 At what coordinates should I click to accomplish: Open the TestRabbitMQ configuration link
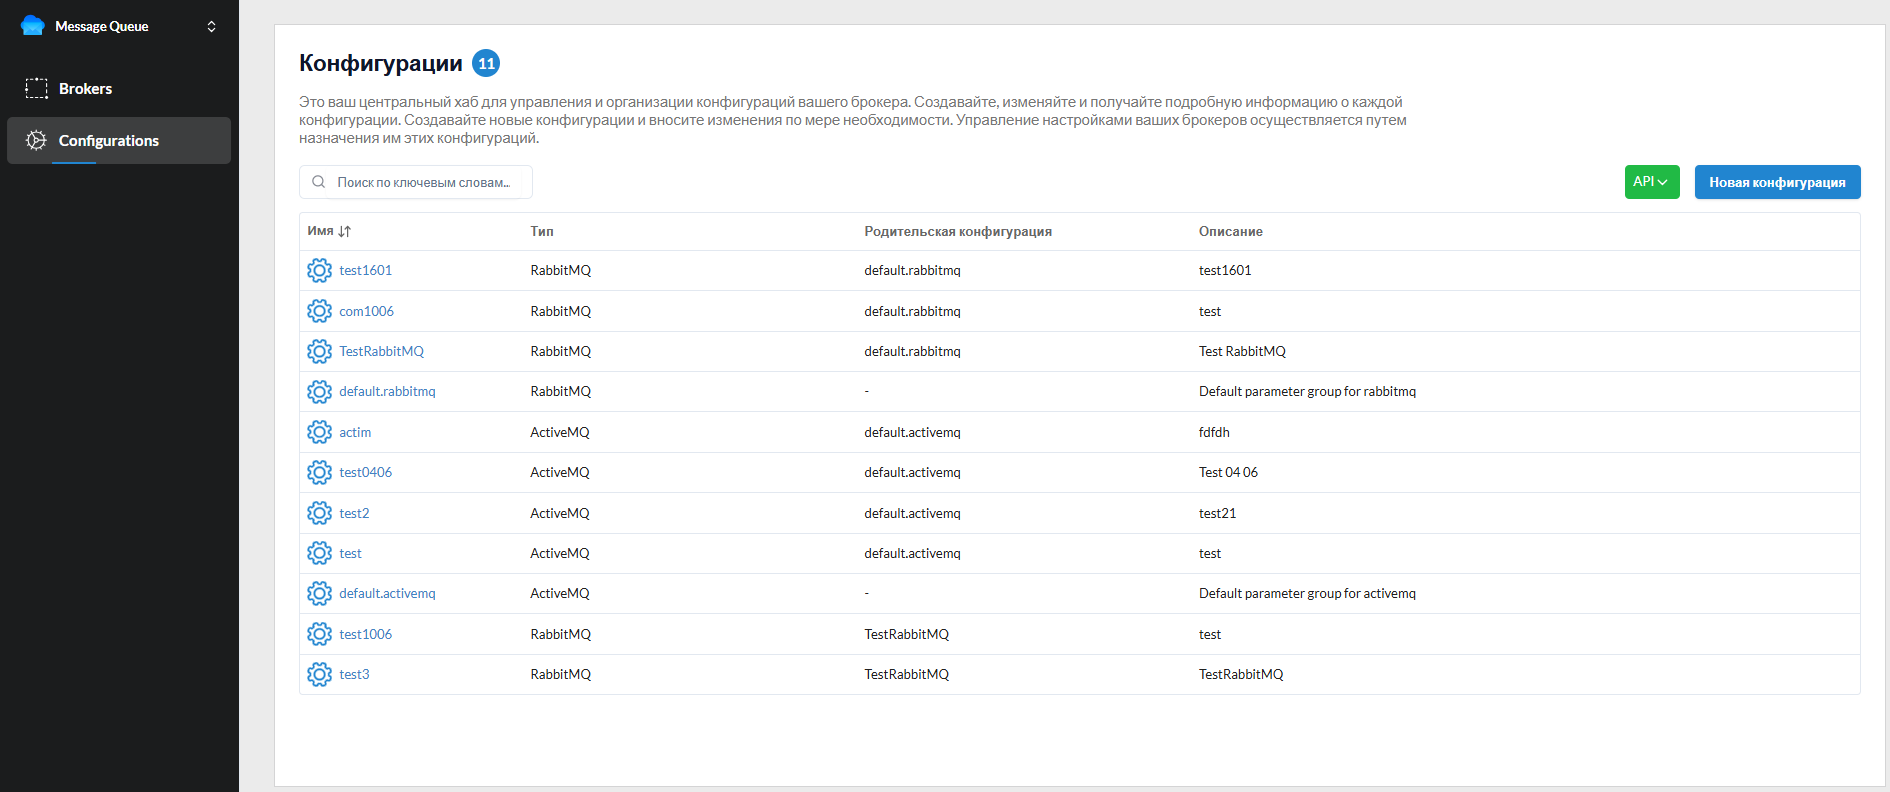click(x=381, y=351)
